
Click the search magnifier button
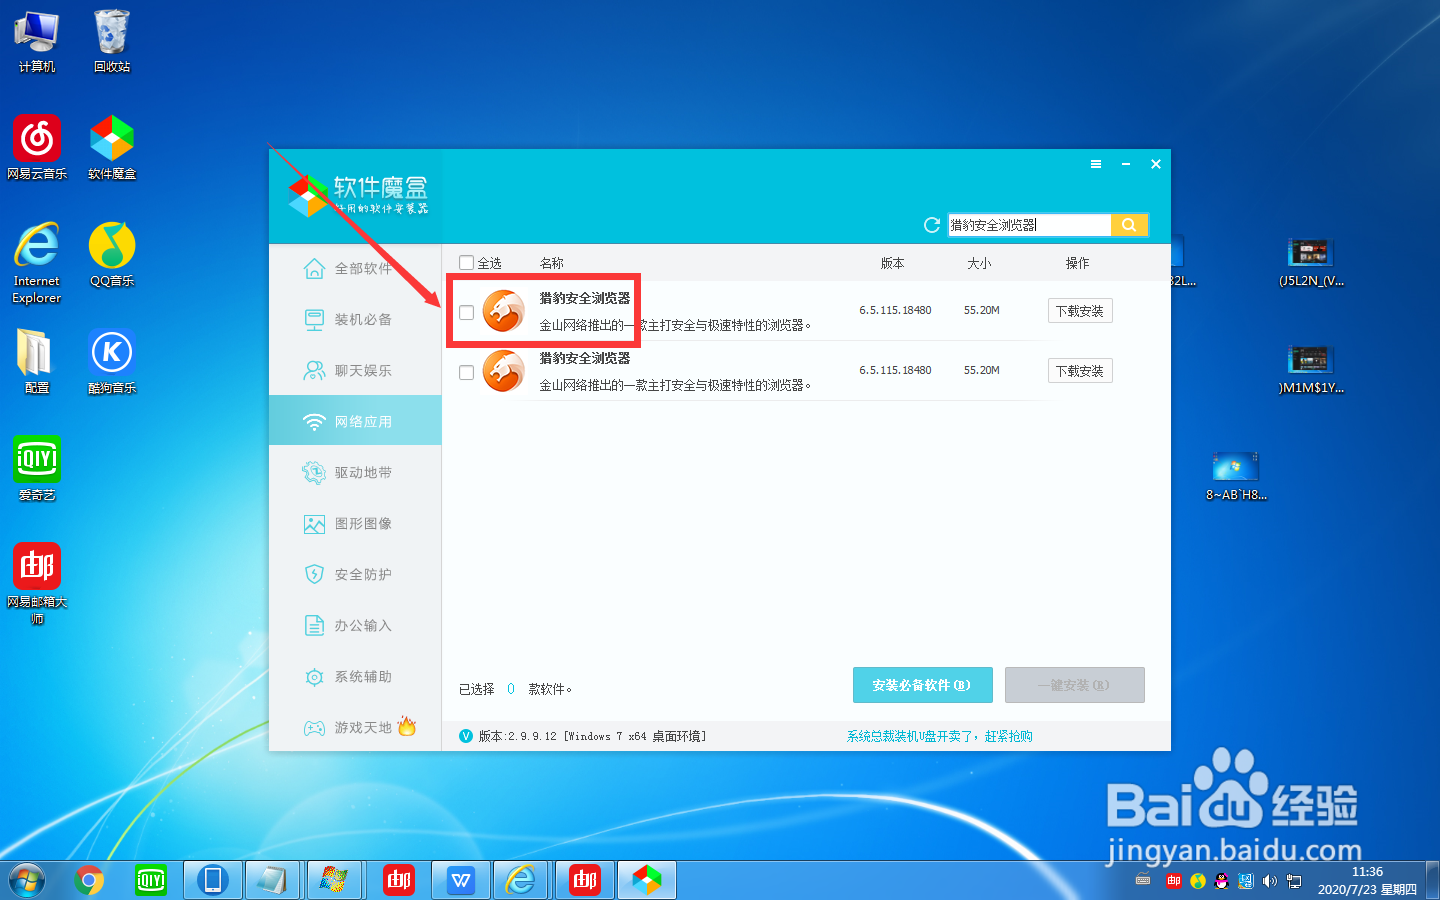click(1129, 225)
